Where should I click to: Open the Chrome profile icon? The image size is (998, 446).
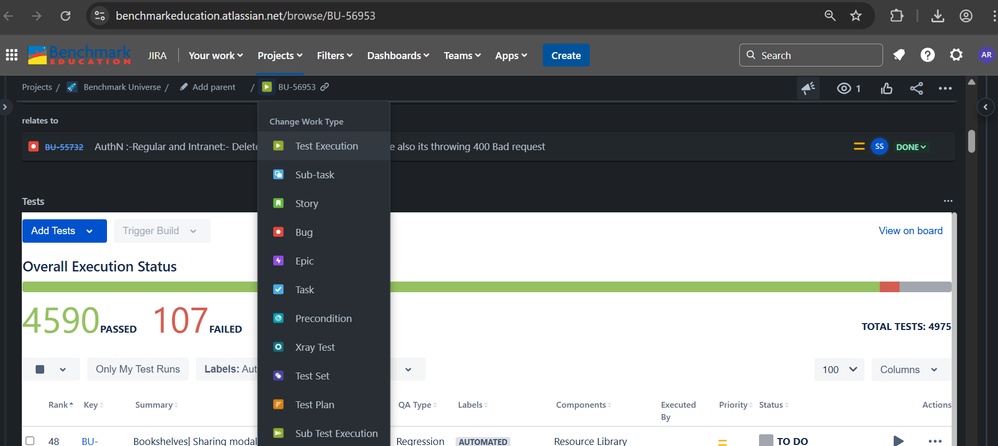966,16
